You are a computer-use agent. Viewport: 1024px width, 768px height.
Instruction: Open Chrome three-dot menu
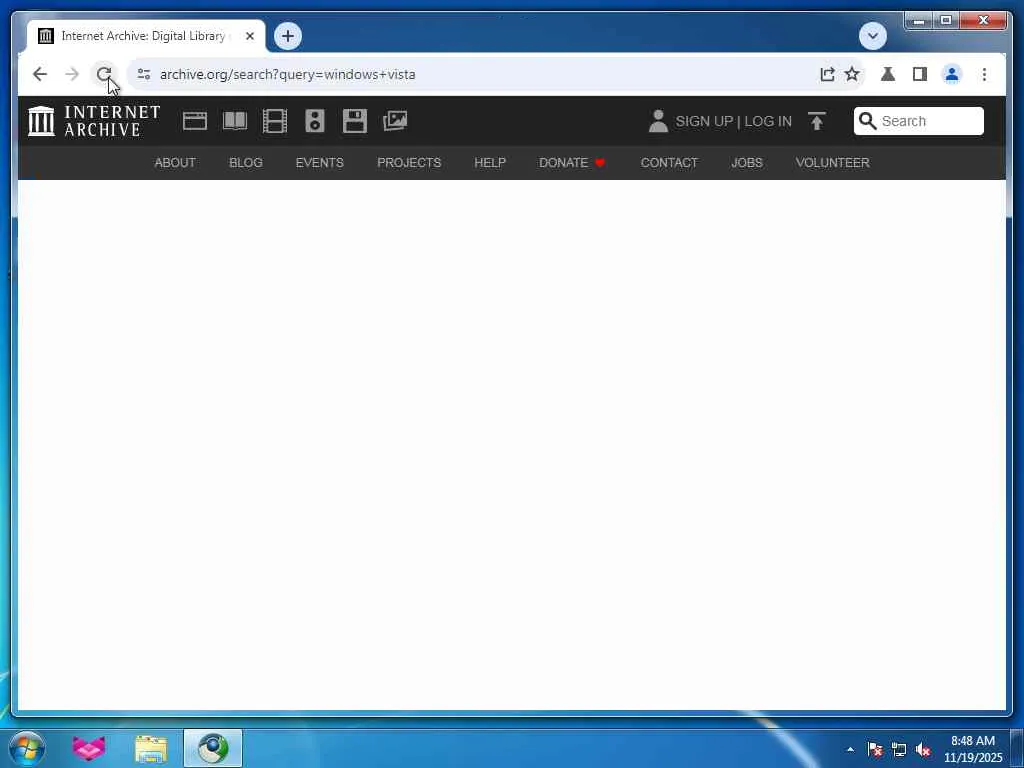984,74
